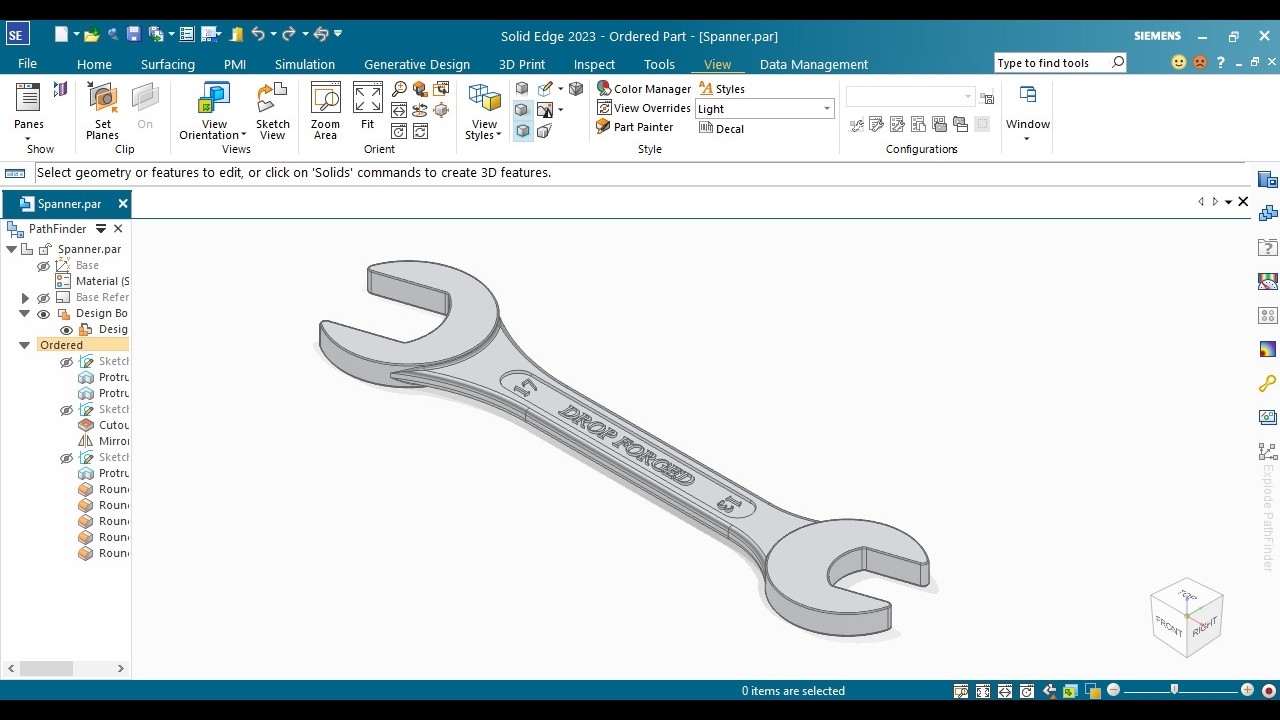Open the Surfacing tab

click(x=168, y=64)
